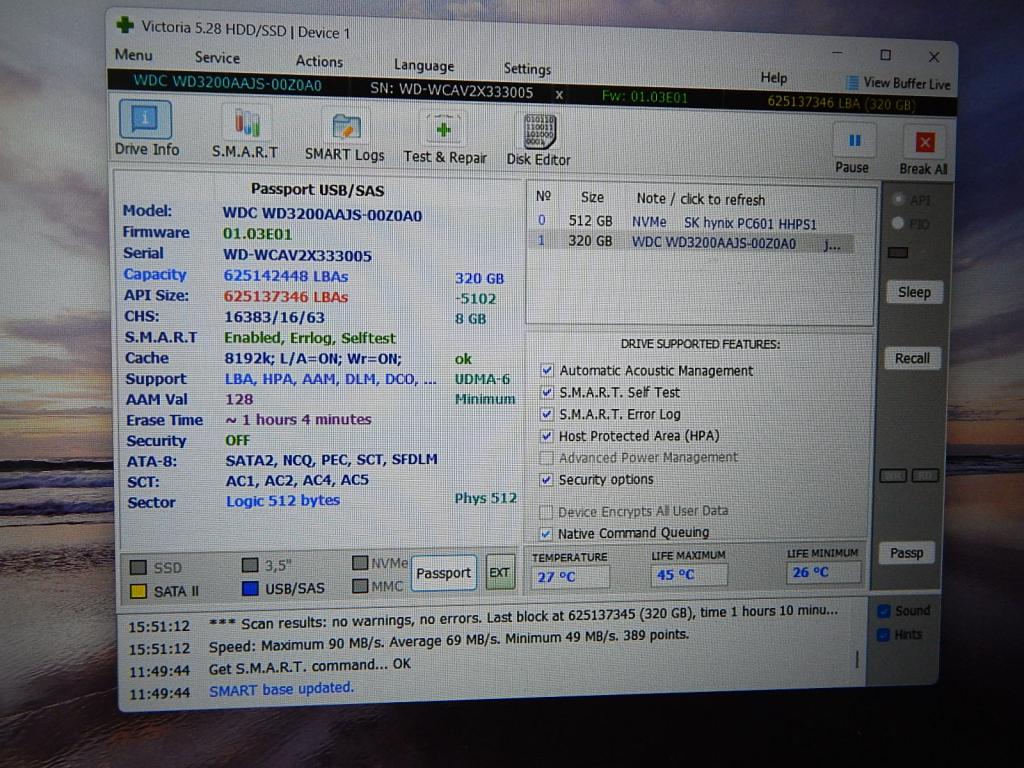Select the API radio button
Viewport: 1024px width, 768px height.
point(899,199)
